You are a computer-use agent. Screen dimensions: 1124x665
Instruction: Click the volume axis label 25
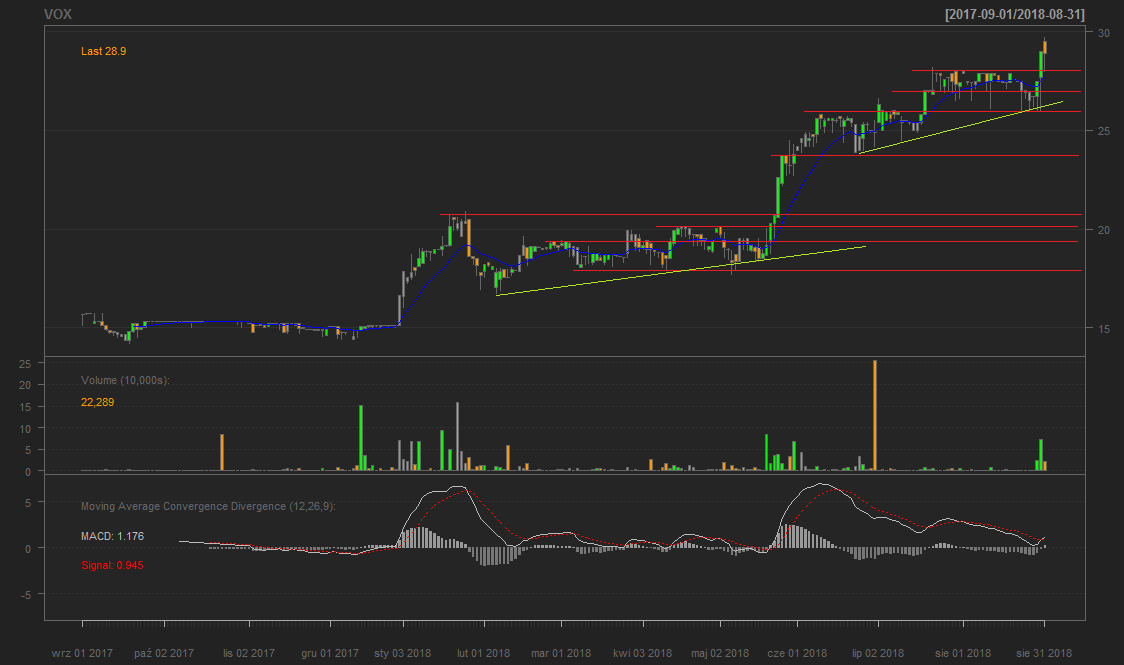(25, 364)
